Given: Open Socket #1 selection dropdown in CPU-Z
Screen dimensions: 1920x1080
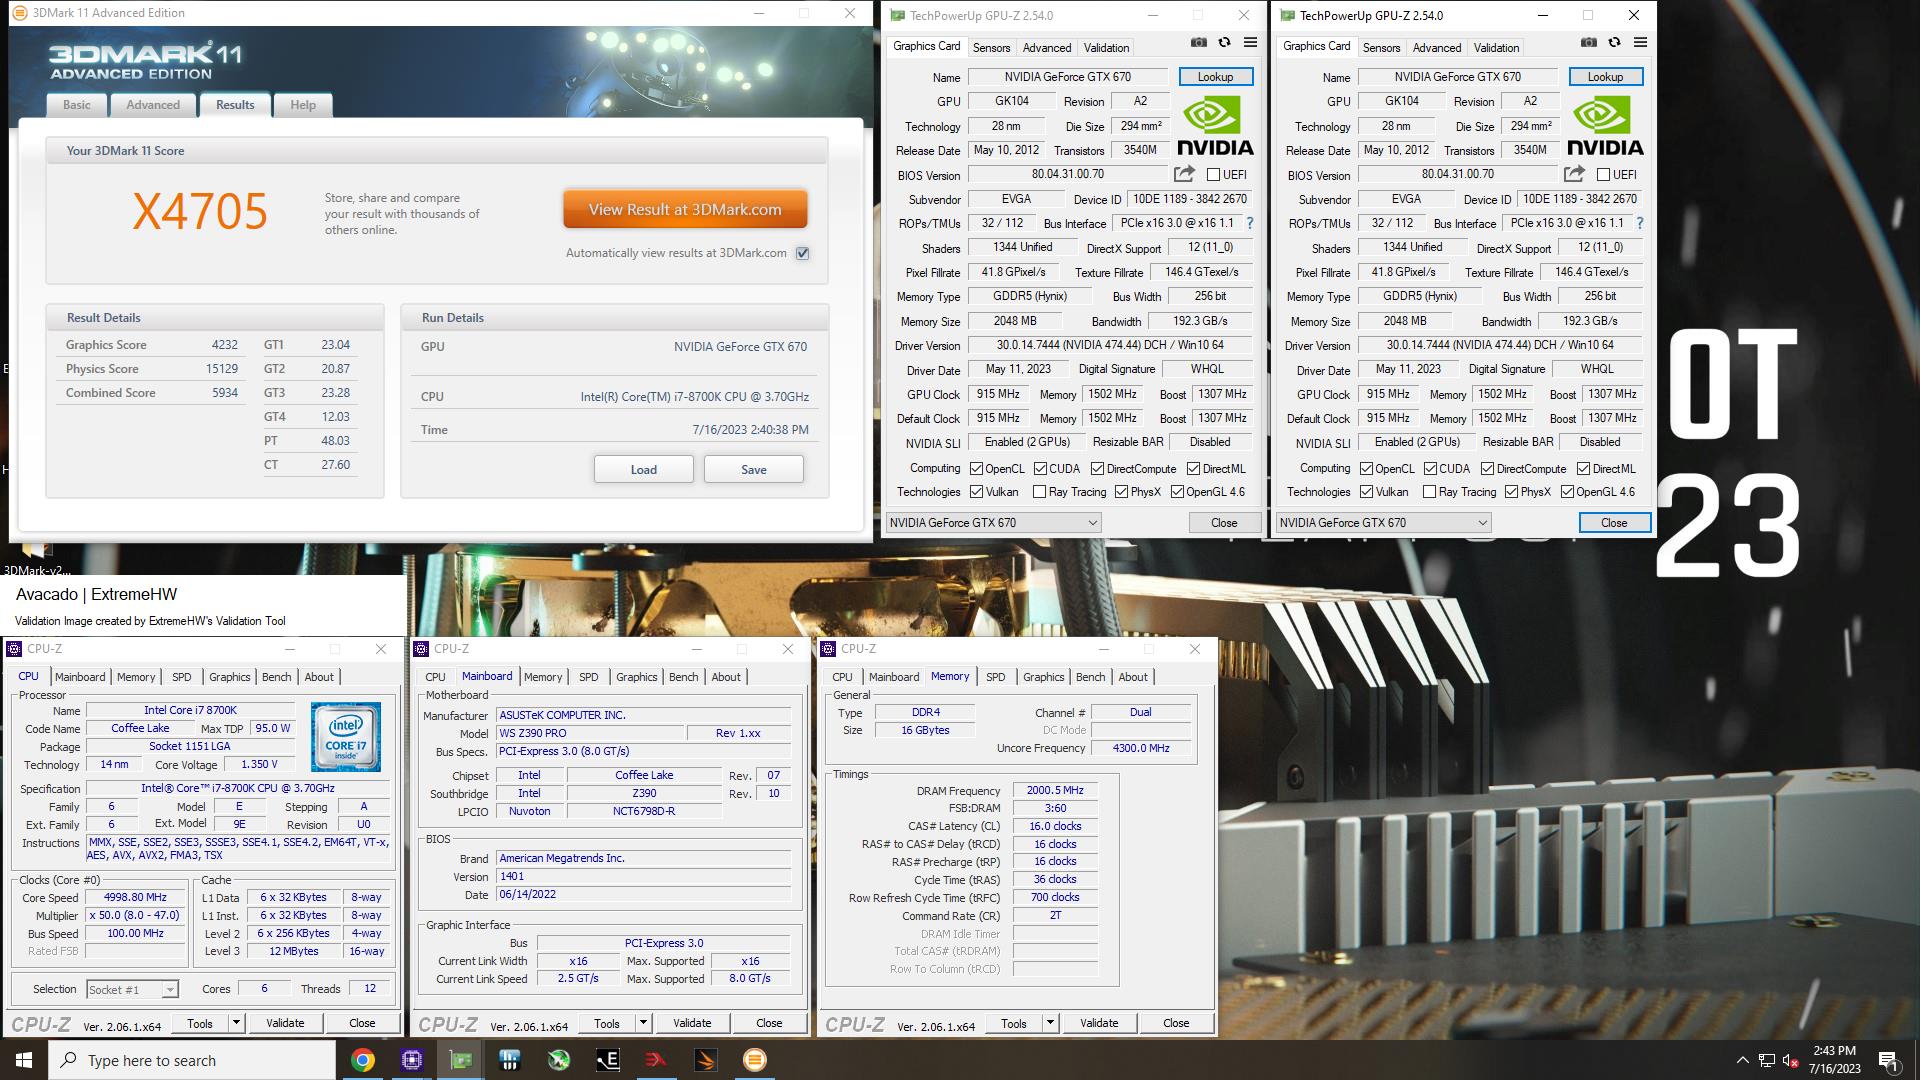Looking at the screenshot, I should pyautogui.click(x=132, y=989).
